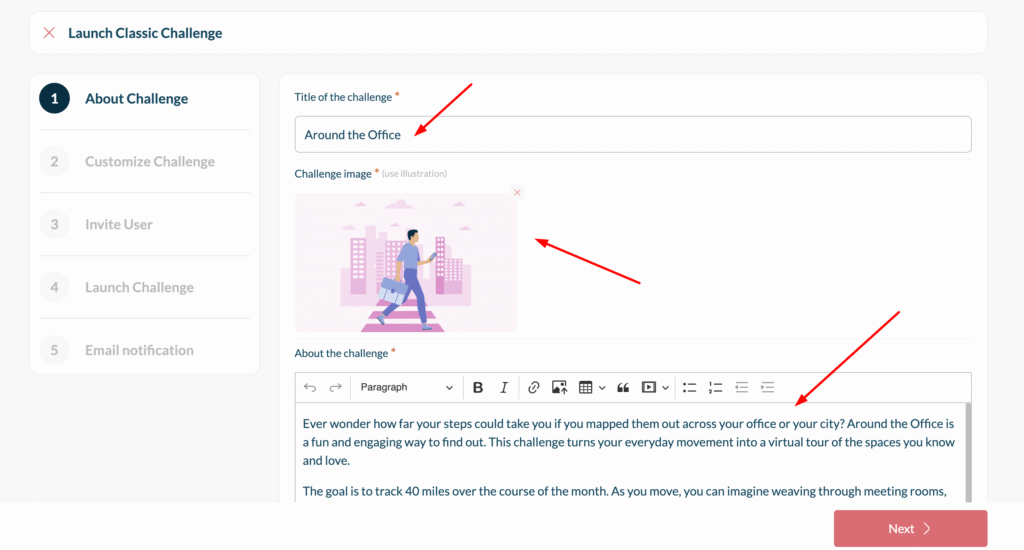1024x550 pixels.
Task: Select the Customize Challenge step
Action: tap(149, 161)
